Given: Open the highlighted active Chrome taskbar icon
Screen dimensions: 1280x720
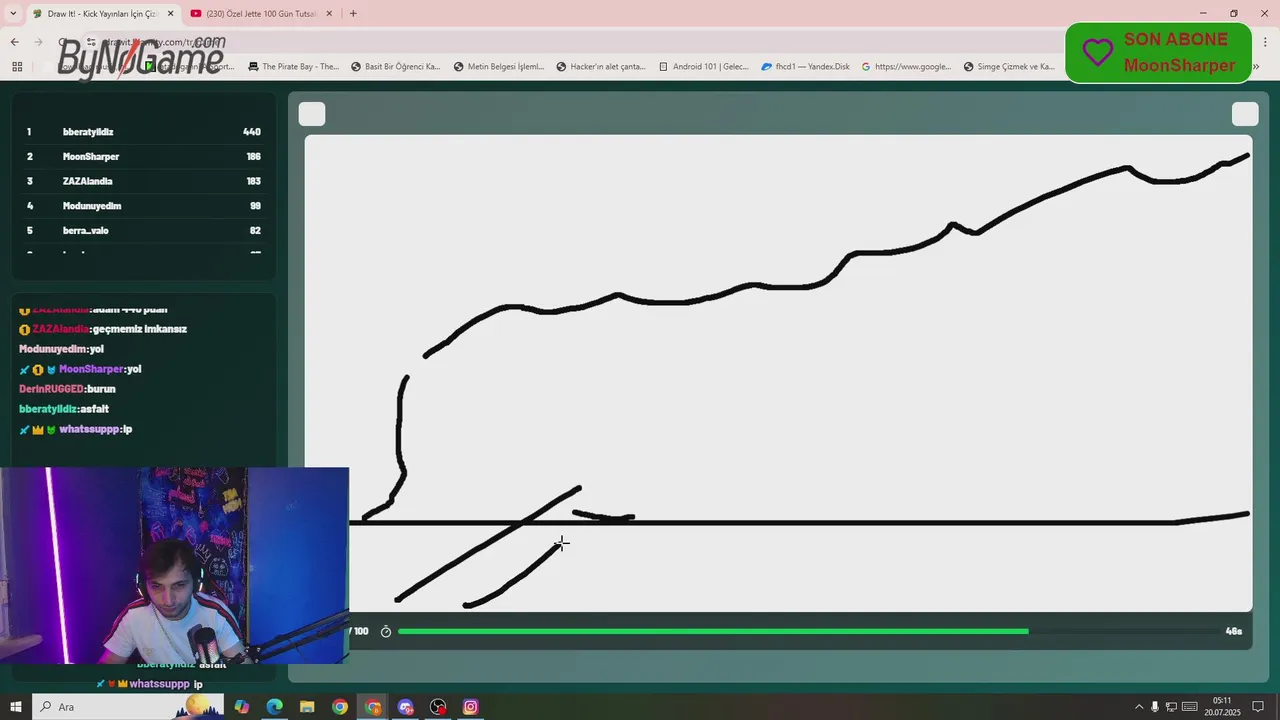Looking at the screenshot, I should click(x=373, y=707).
